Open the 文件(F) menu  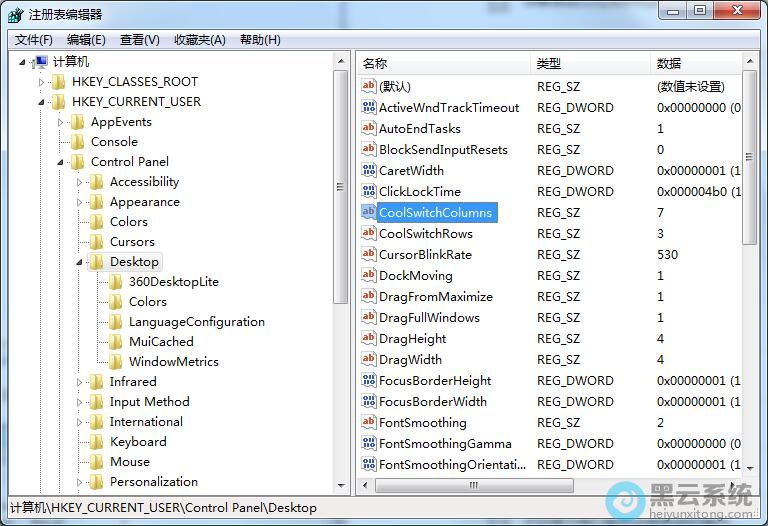point(33,40)
